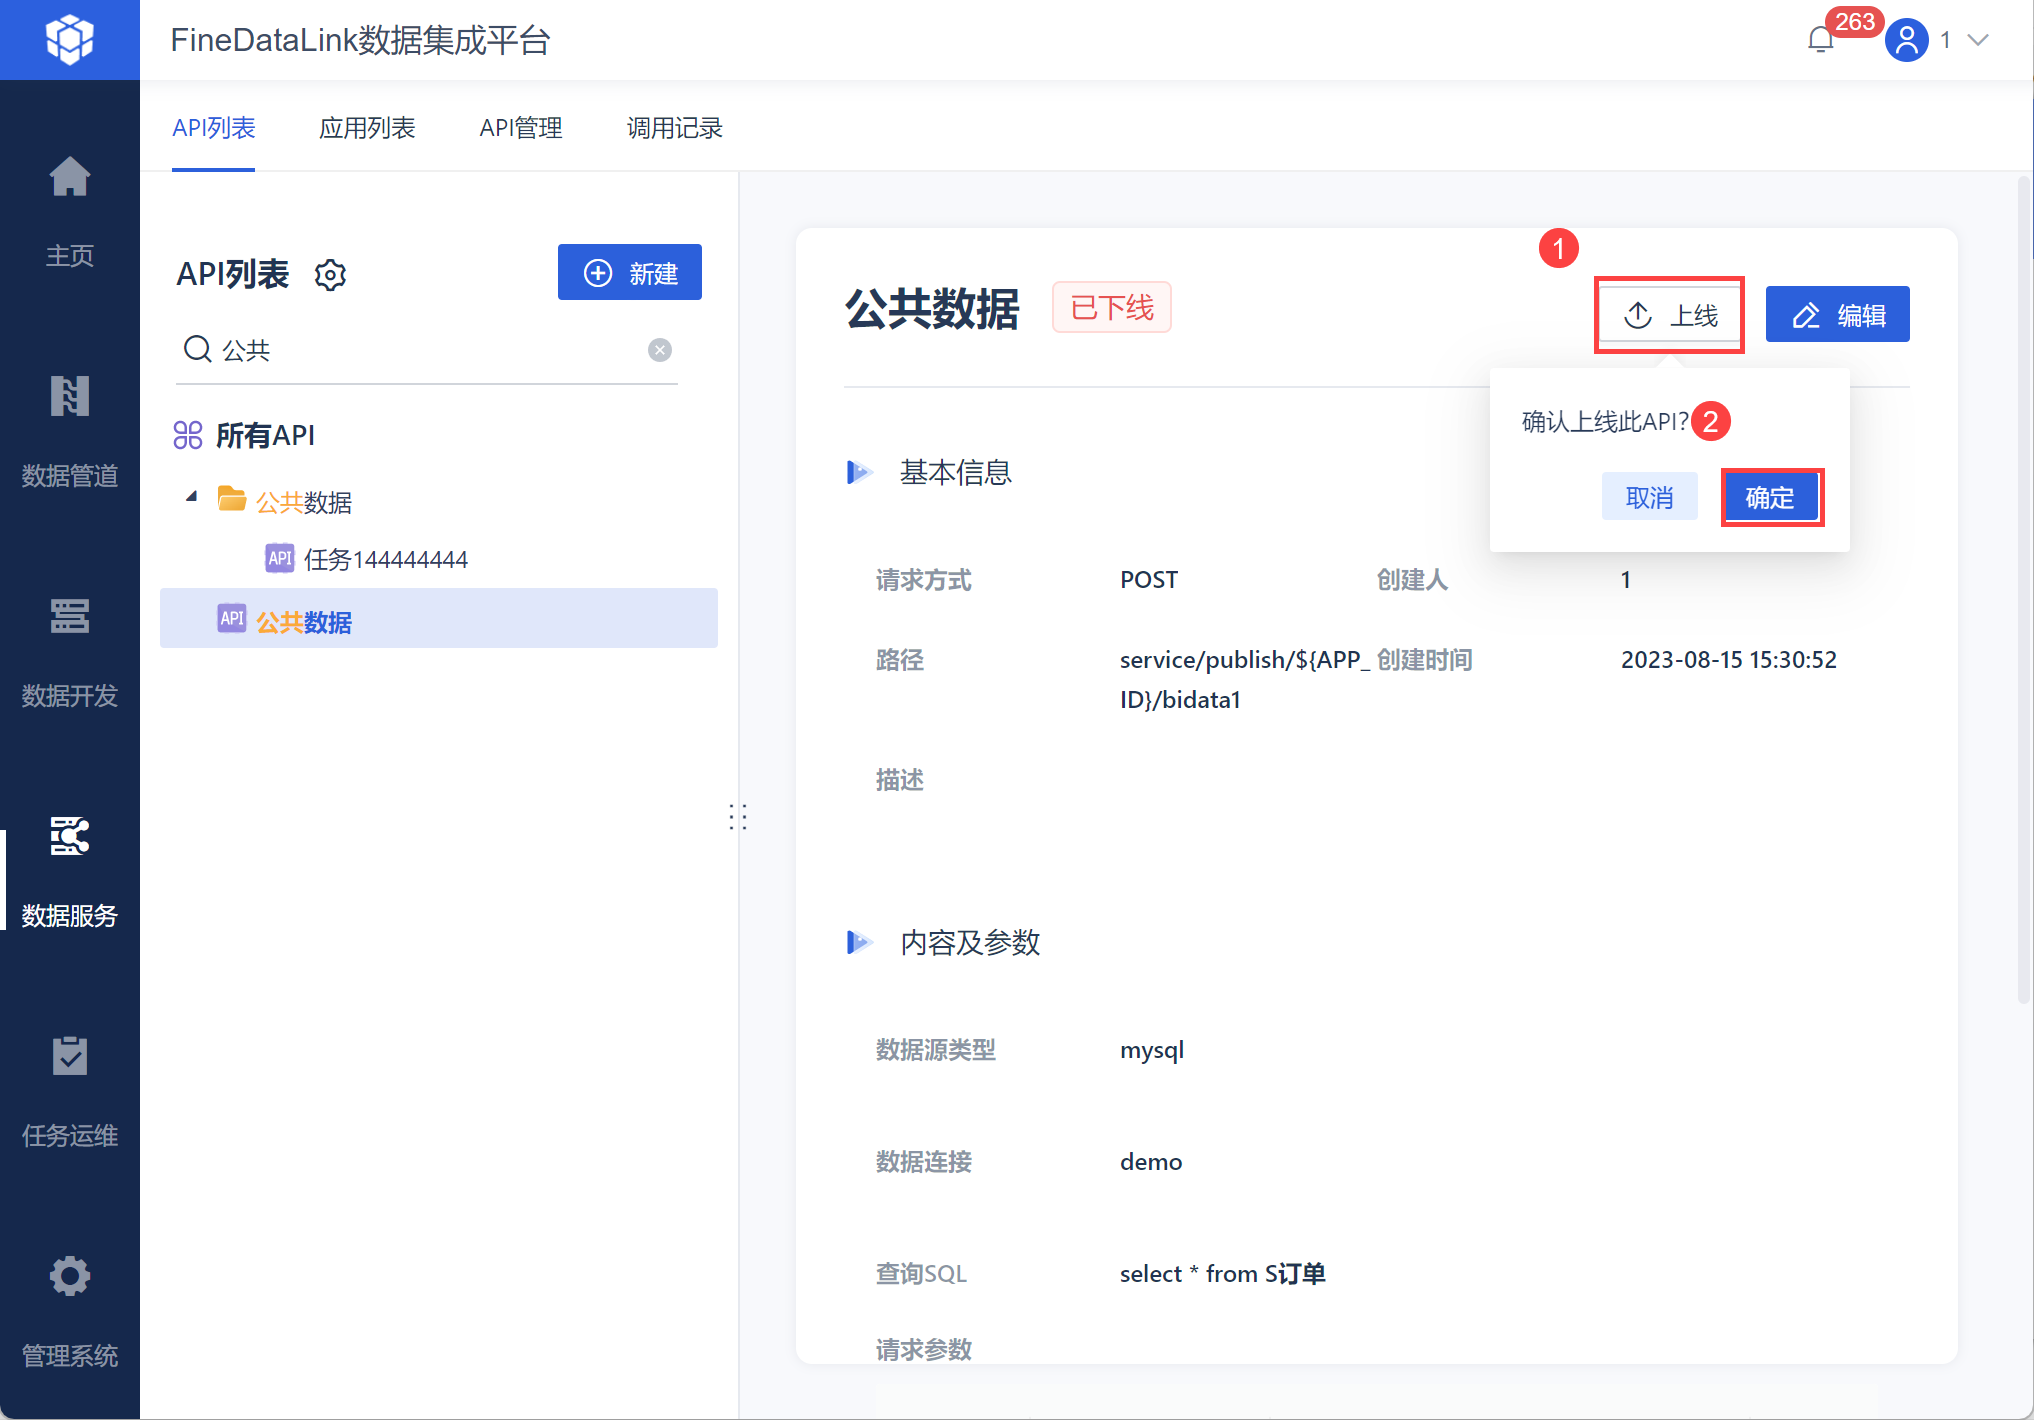Image resolution: width=2034 pixels, height=1420 pixels.
Task: Collapse the 内容及参数 section triangle
Action: click(858, 942)
